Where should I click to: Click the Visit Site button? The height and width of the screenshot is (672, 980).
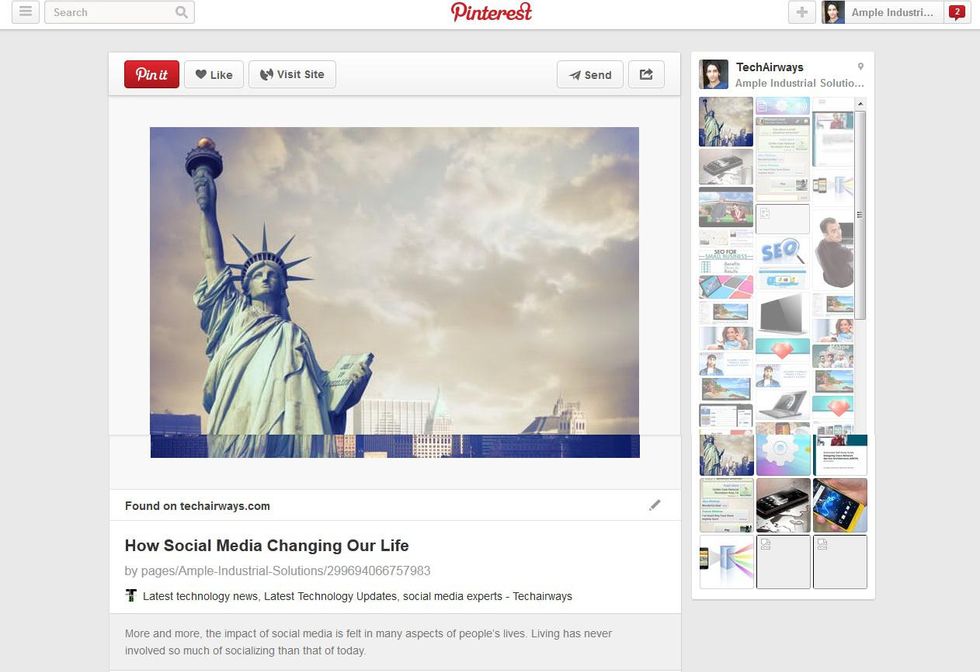292,75
